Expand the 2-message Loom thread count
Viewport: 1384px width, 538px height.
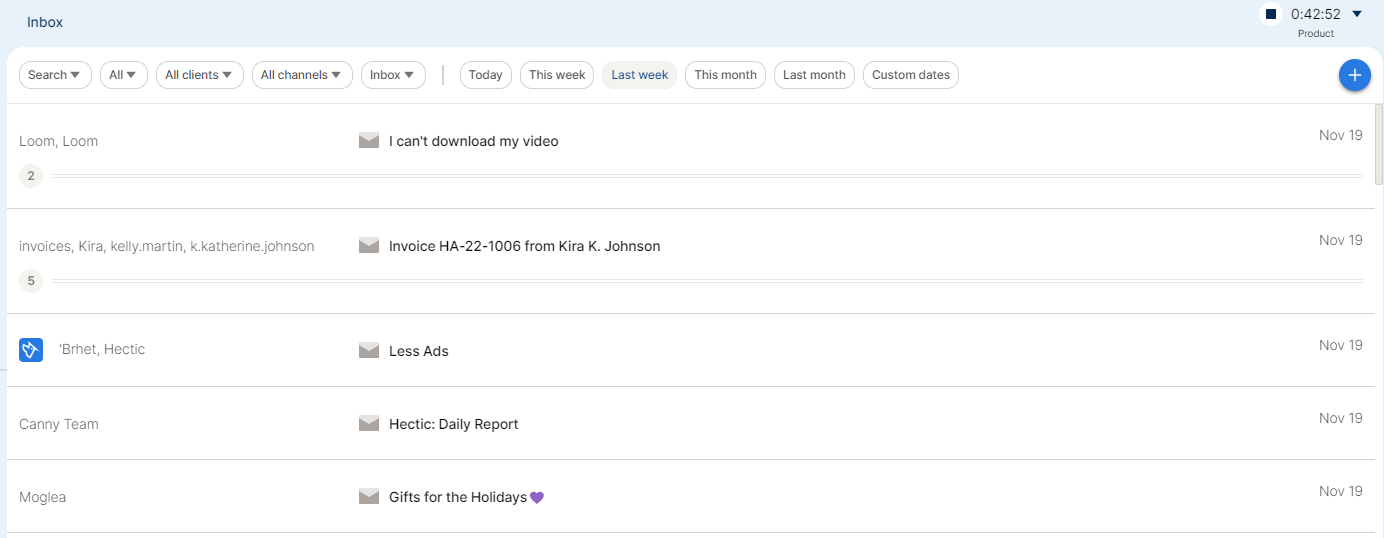(x=31, y=176)
